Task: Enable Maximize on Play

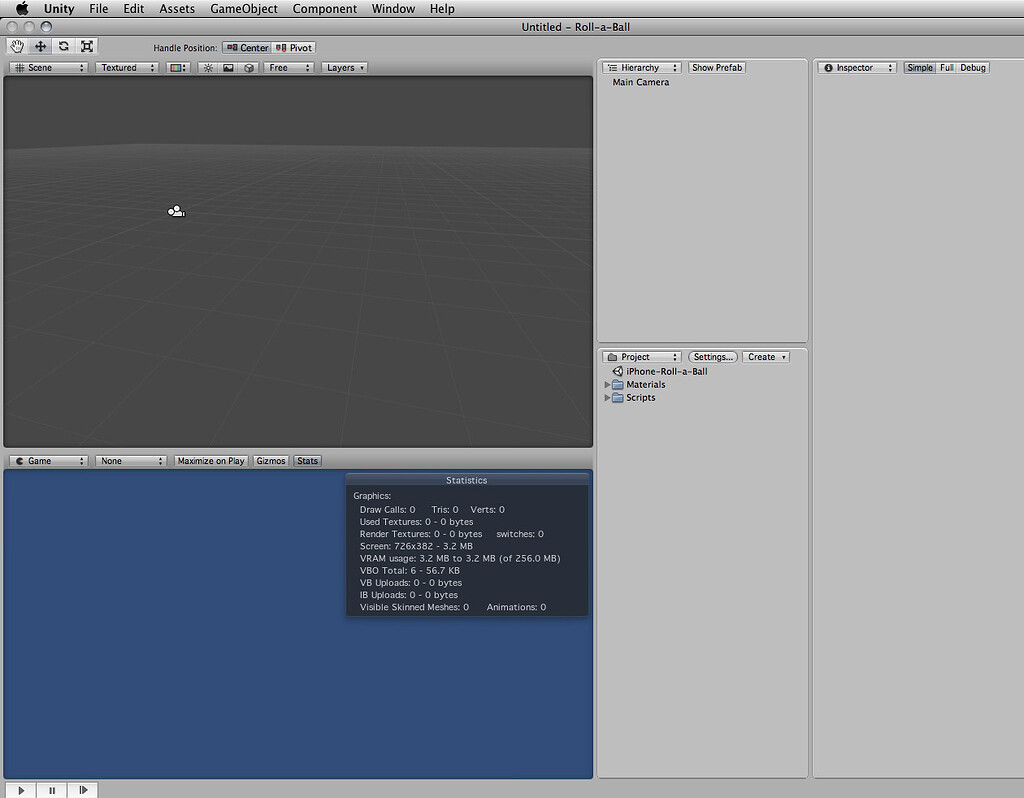Action: [x=210, y=460]
